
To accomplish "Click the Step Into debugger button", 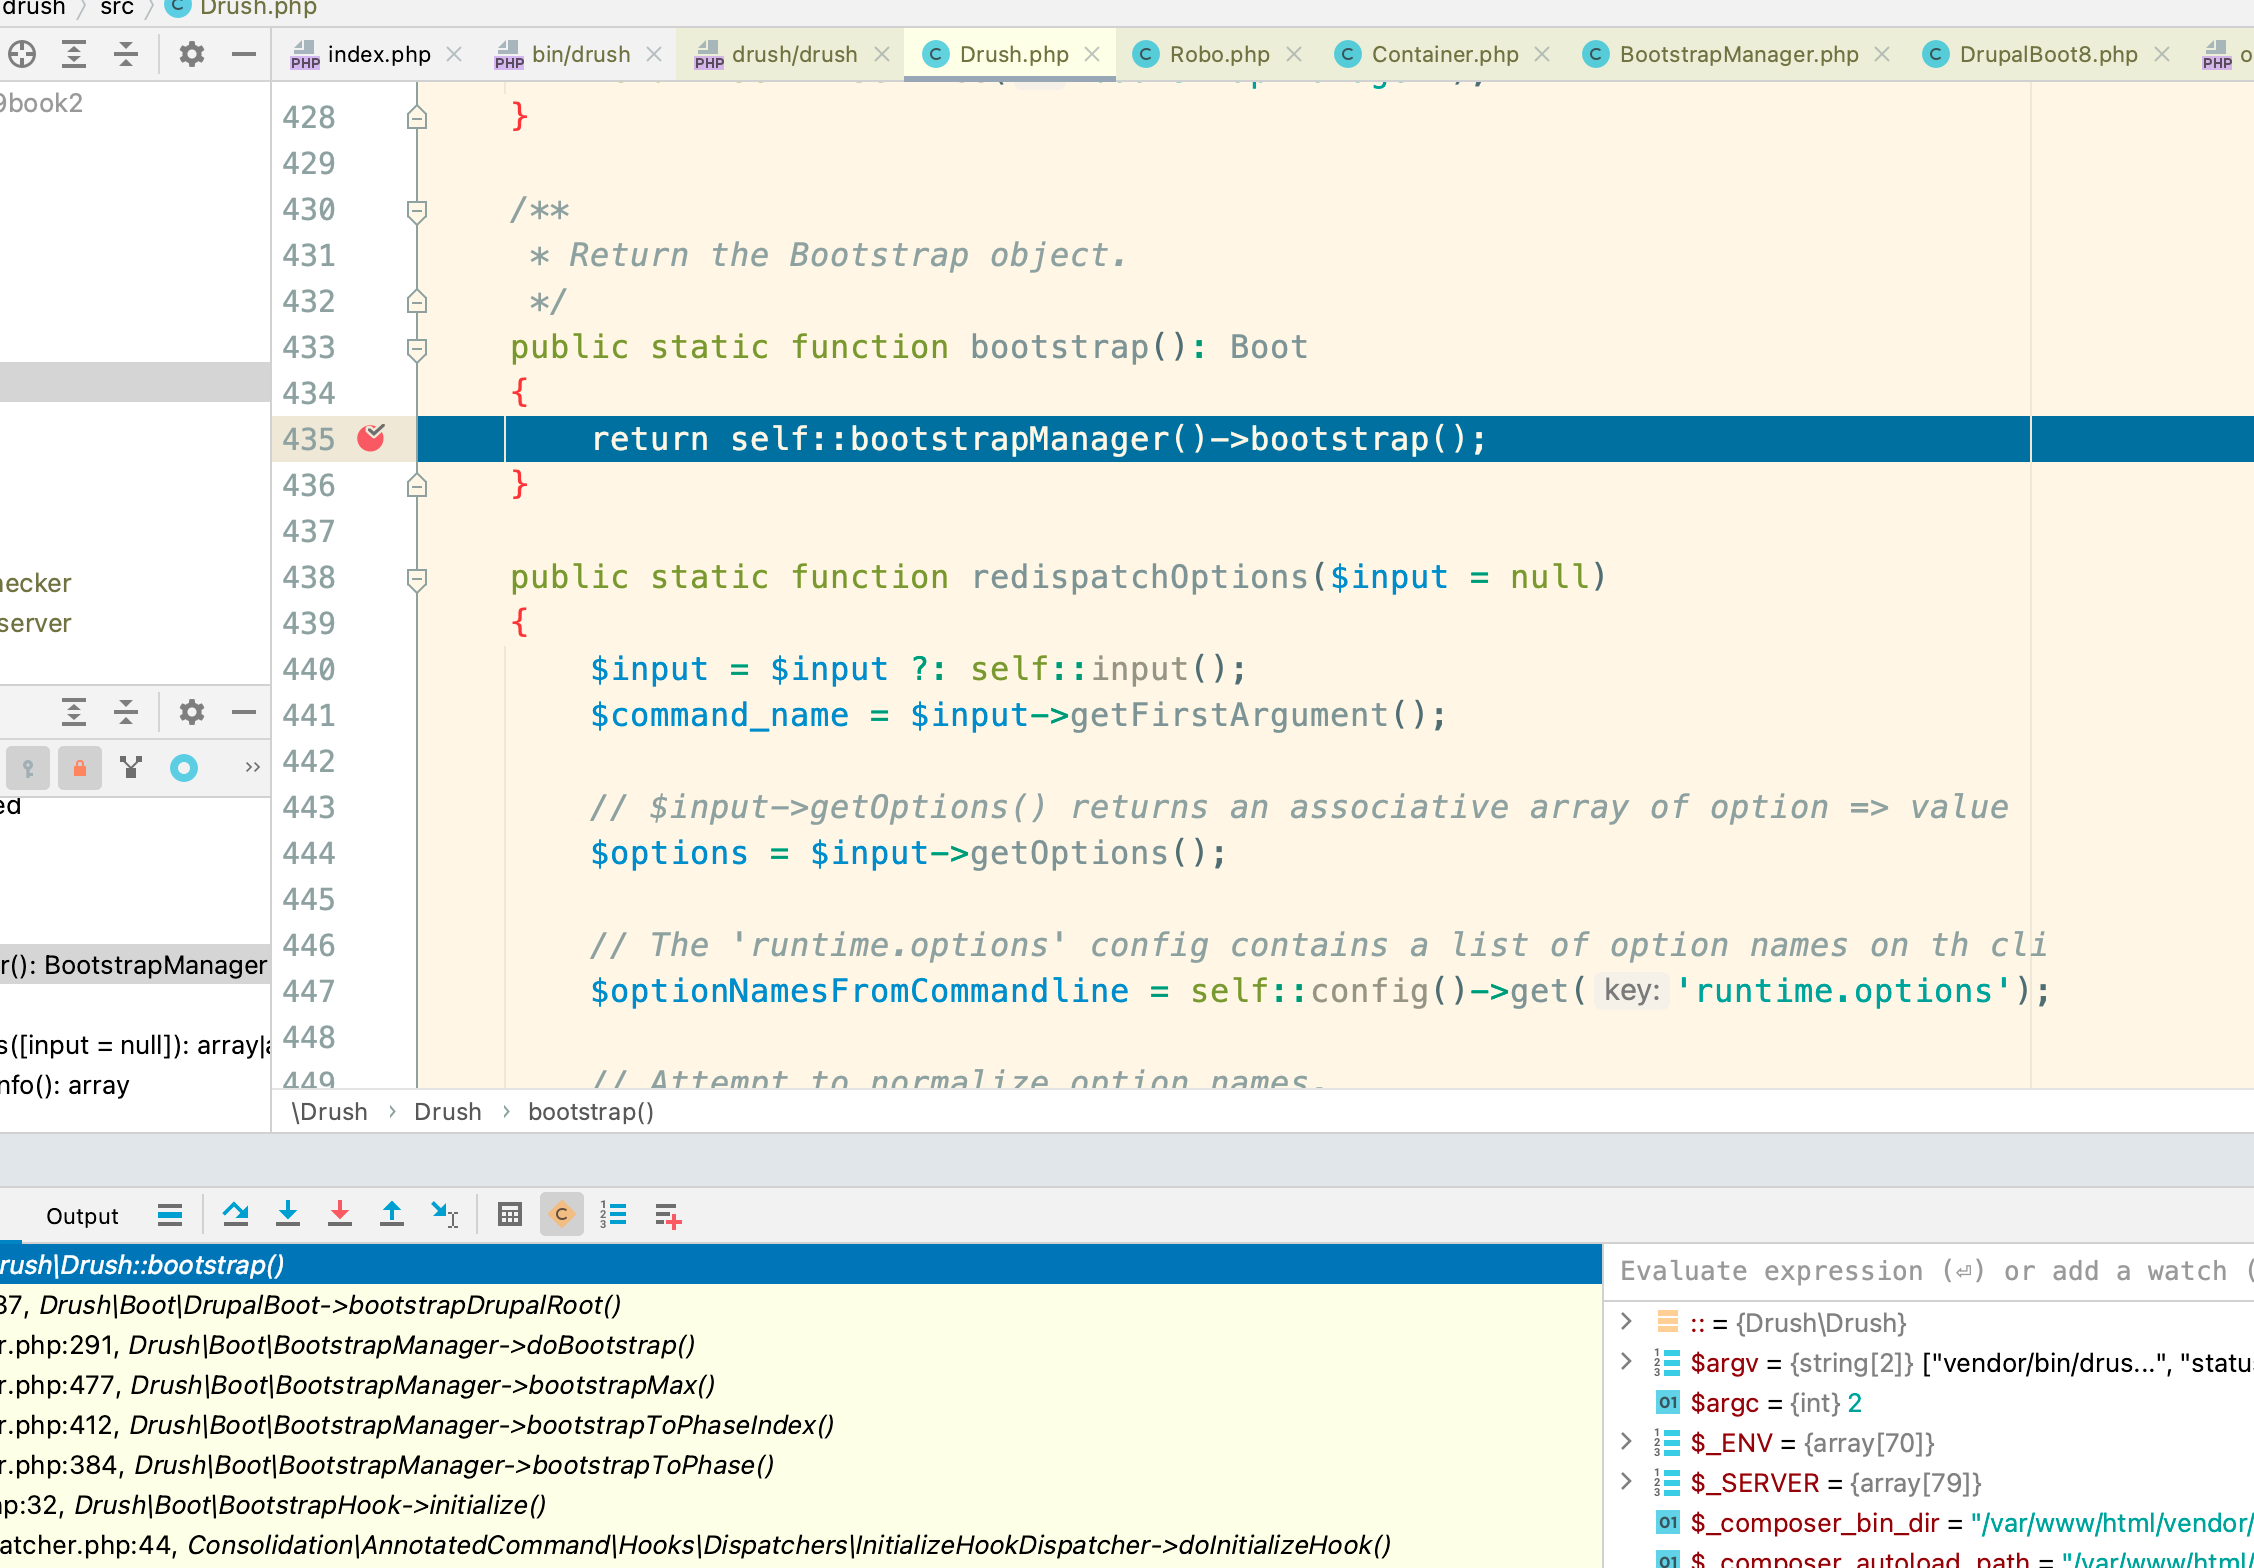I will click(288, 1215).
